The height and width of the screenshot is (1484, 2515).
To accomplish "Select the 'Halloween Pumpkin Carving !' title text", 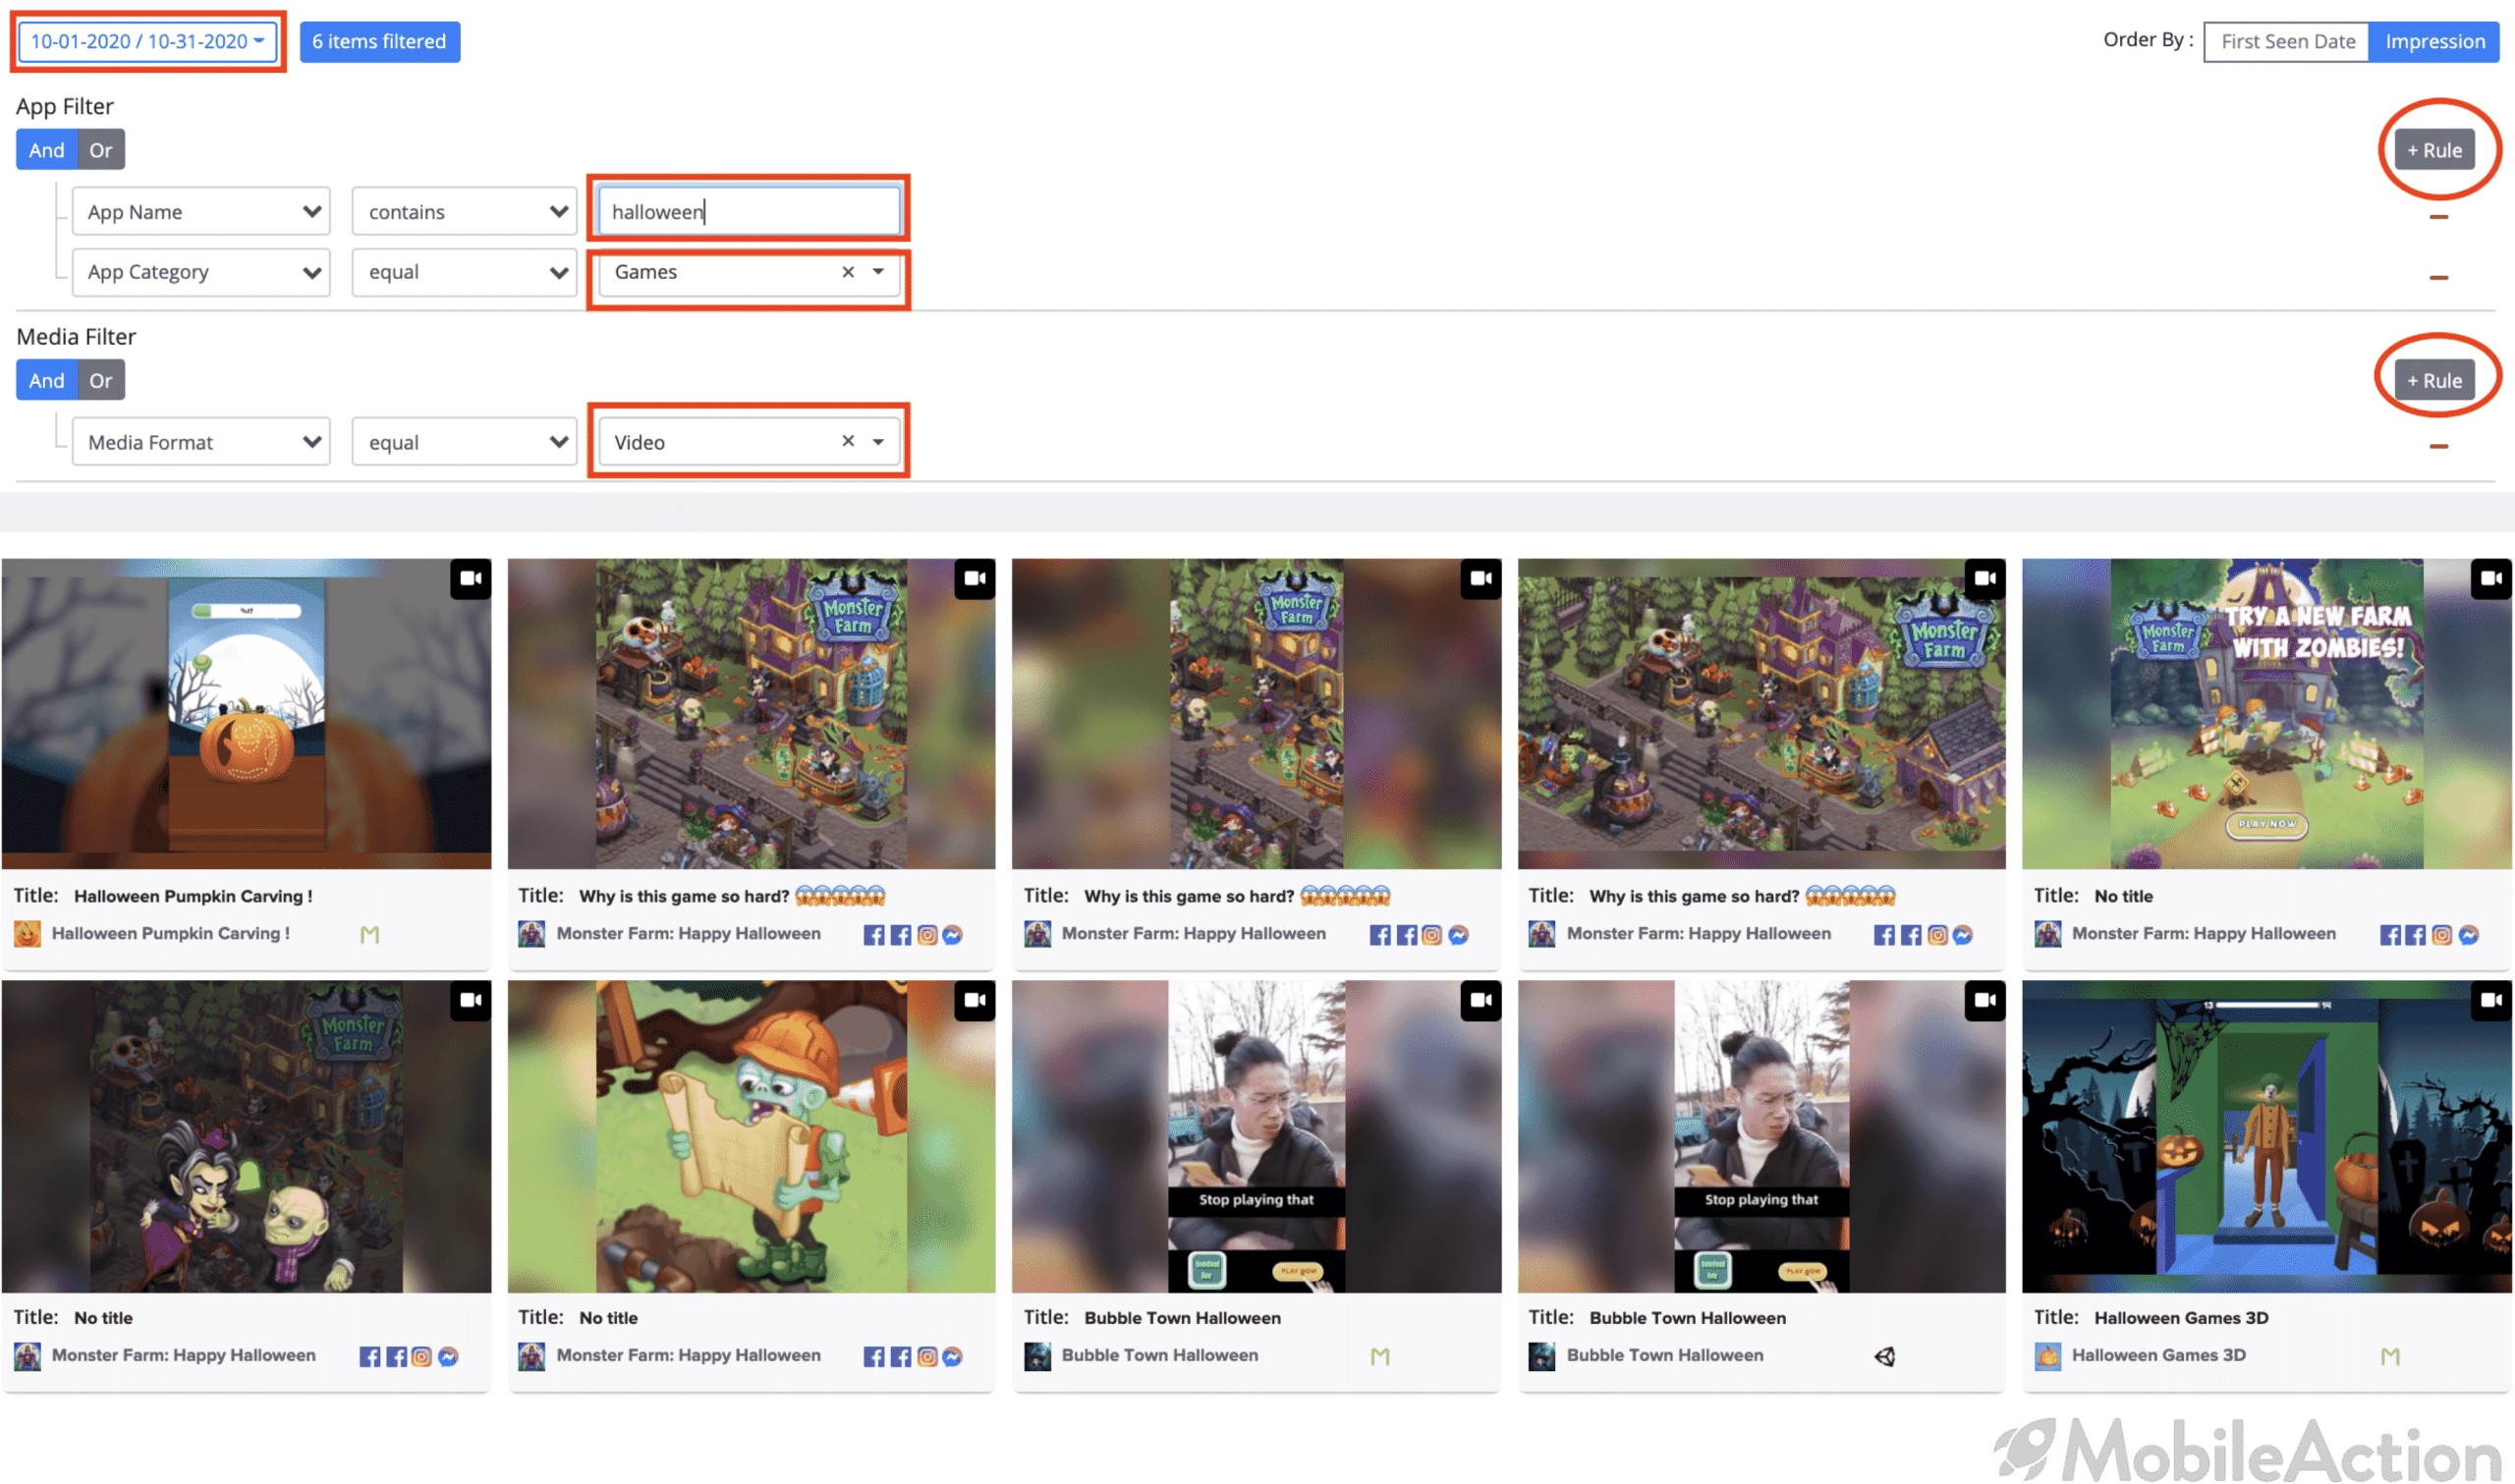I will [193, 896].
